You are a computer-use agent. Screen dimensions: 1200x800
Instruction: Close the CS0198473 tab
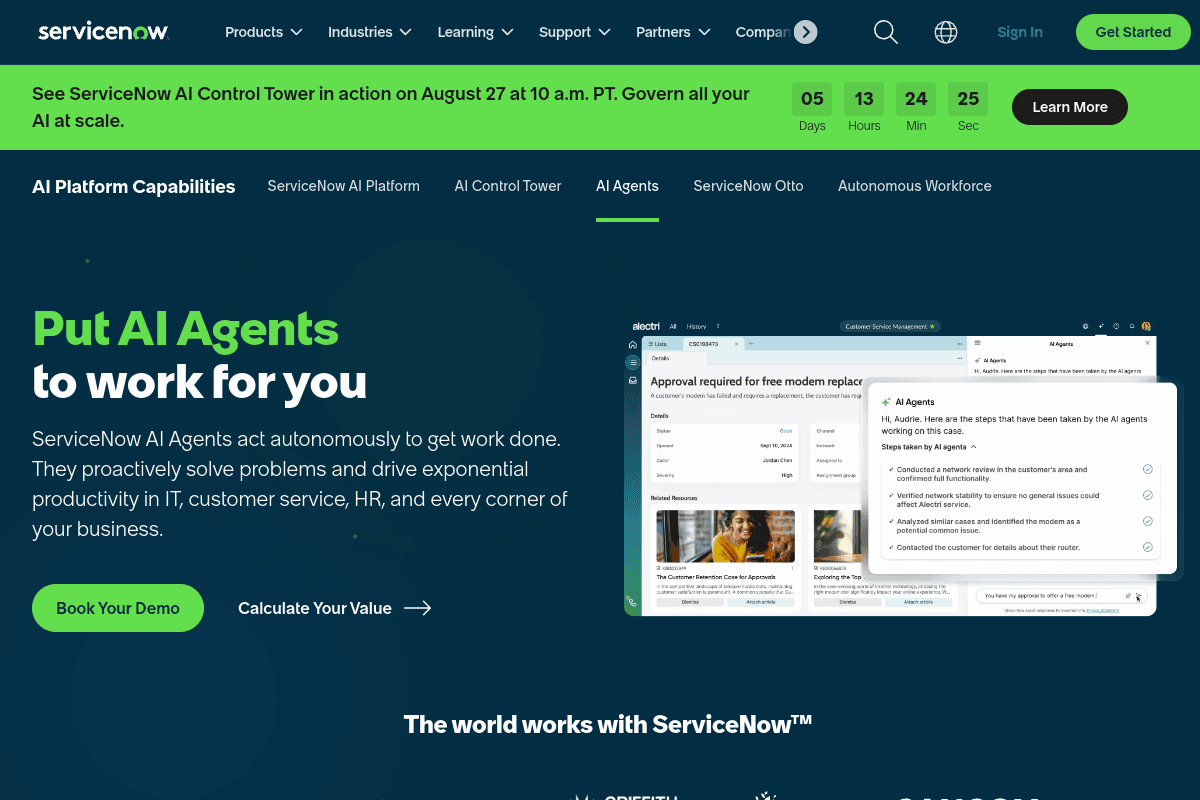coord(736,343)
